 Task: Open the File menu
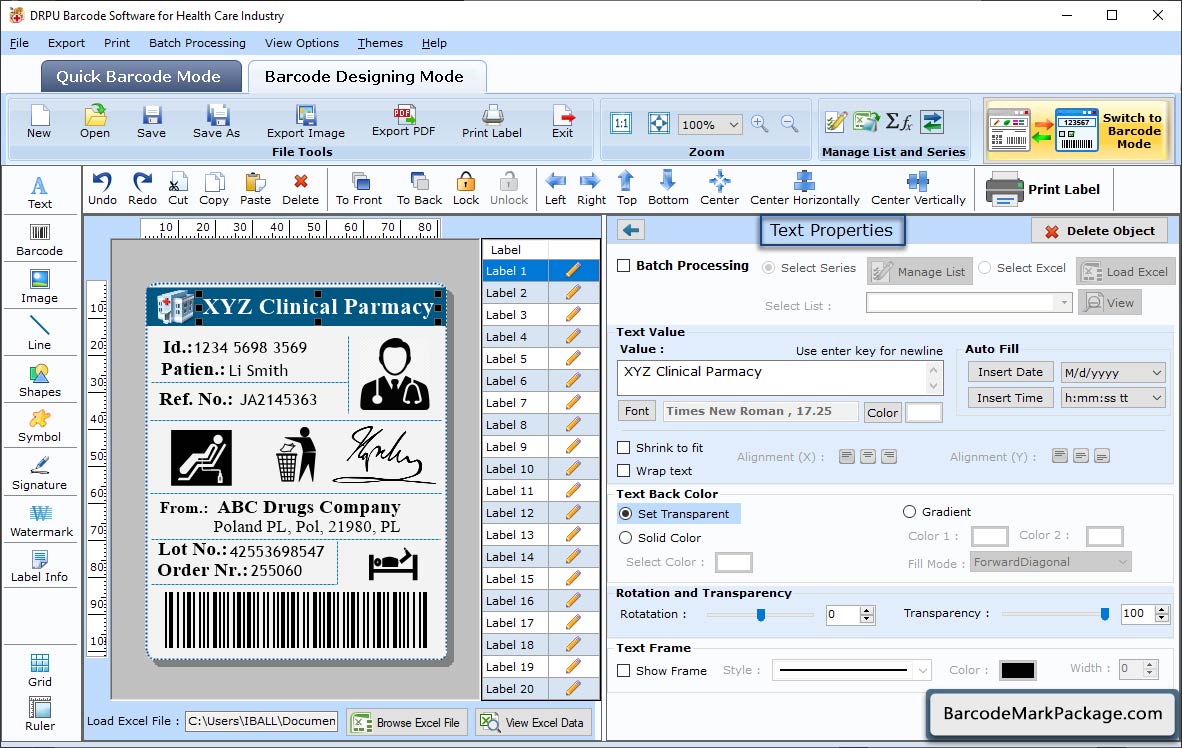19,43
